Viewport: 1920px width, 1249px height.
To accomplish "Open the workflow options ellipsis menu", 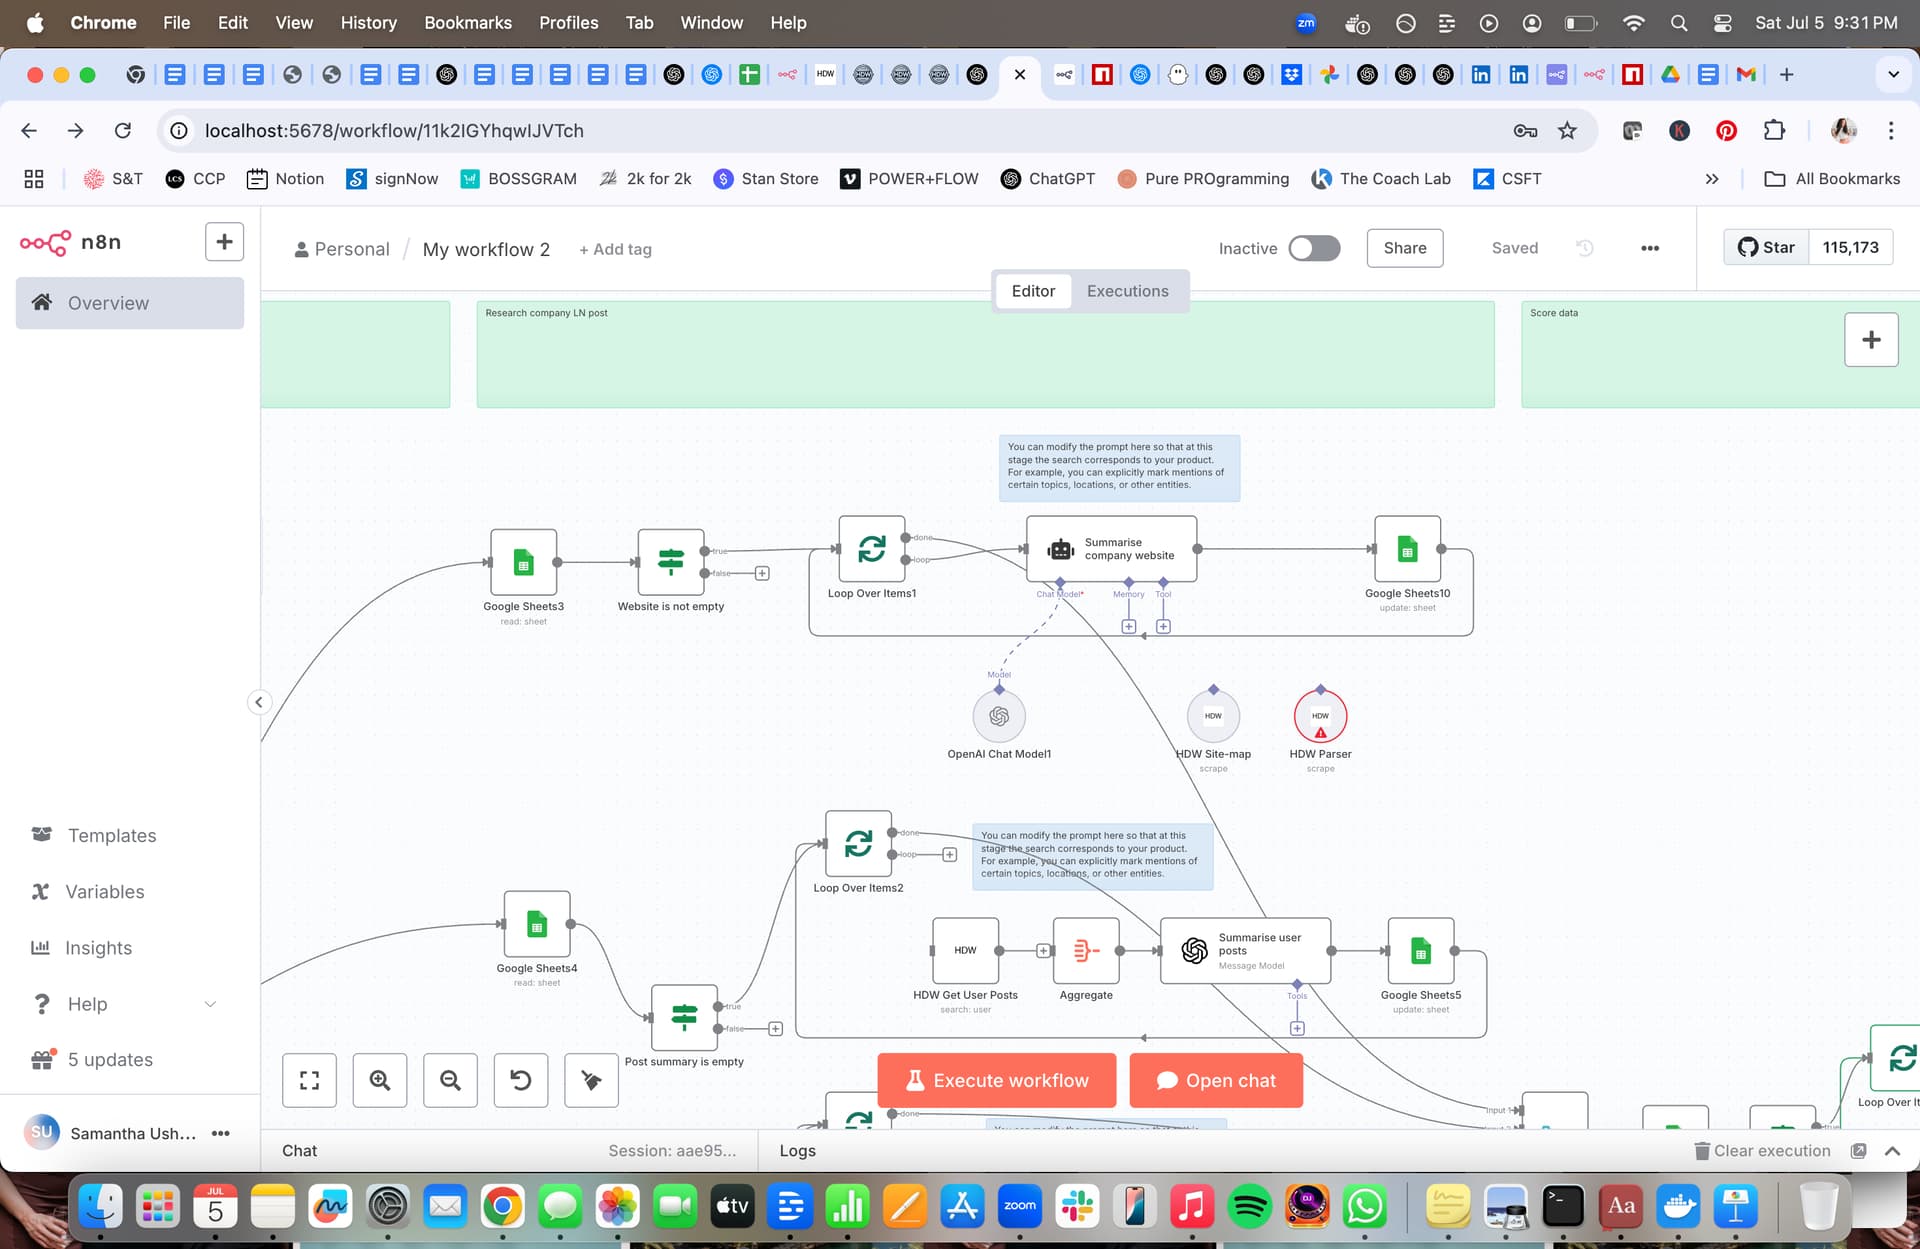I will [1650, 248].
